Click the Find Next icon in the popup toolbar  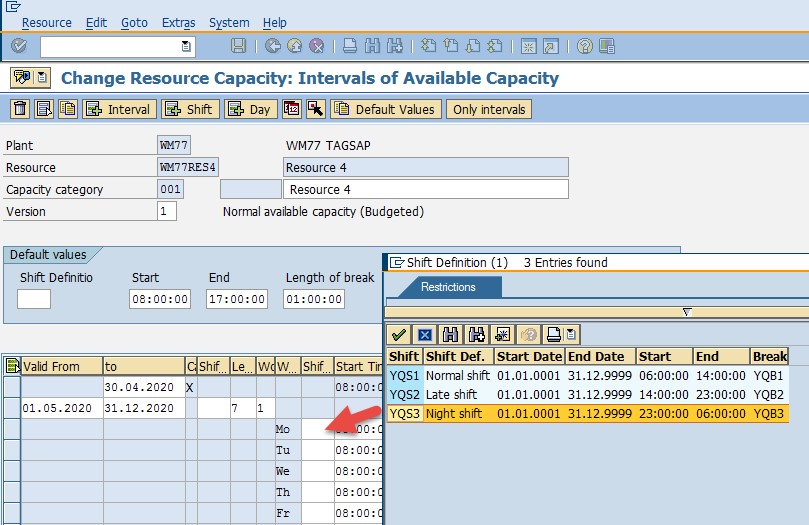pyautogui.click(x=476, y=335)
